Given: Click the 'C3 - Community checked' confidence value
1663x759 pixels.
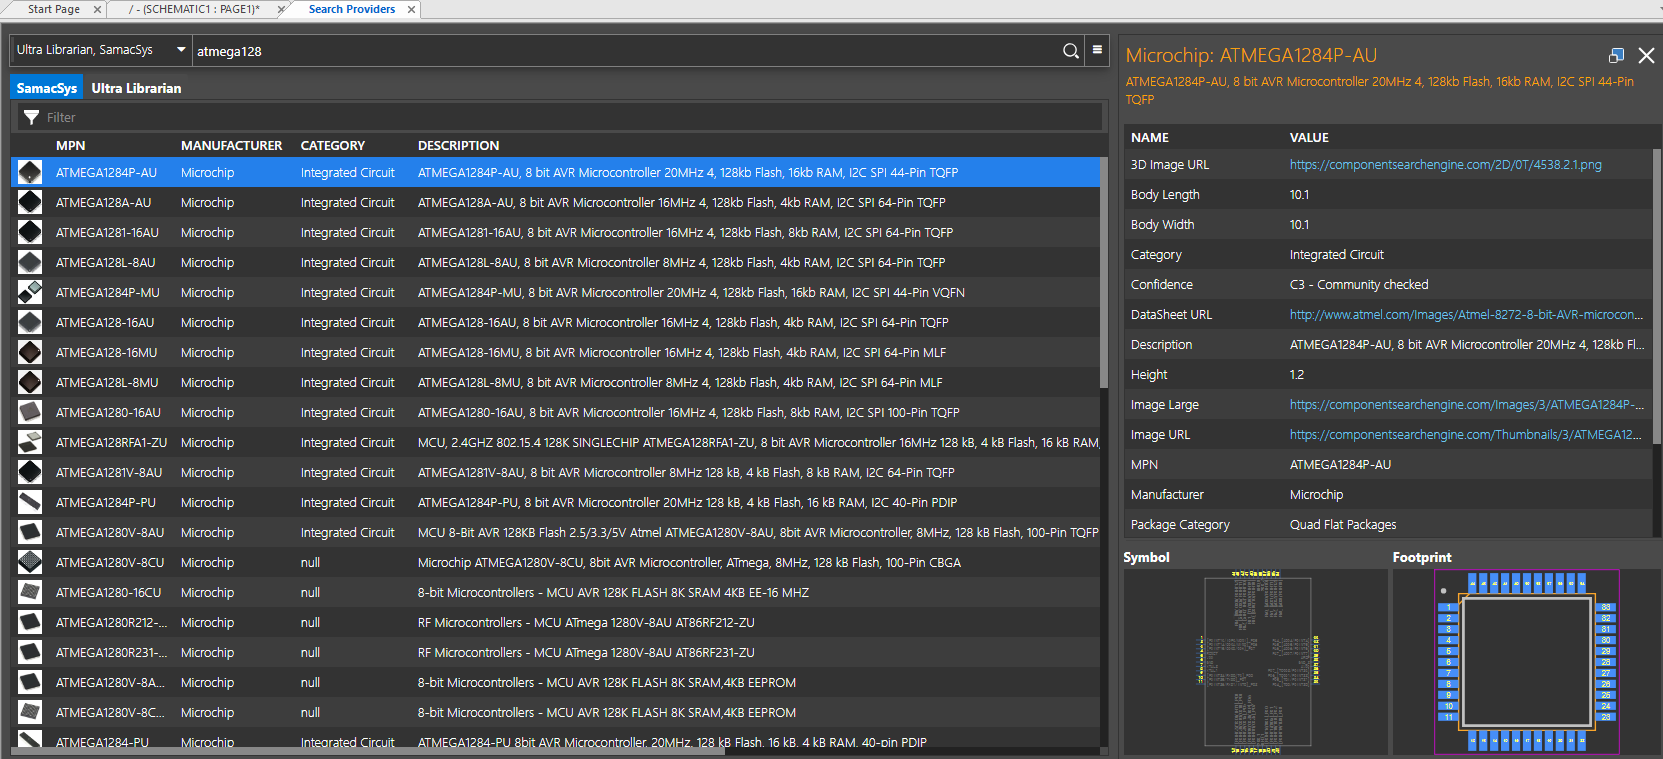Looking at the screenshot, I should pos(1358,285).
